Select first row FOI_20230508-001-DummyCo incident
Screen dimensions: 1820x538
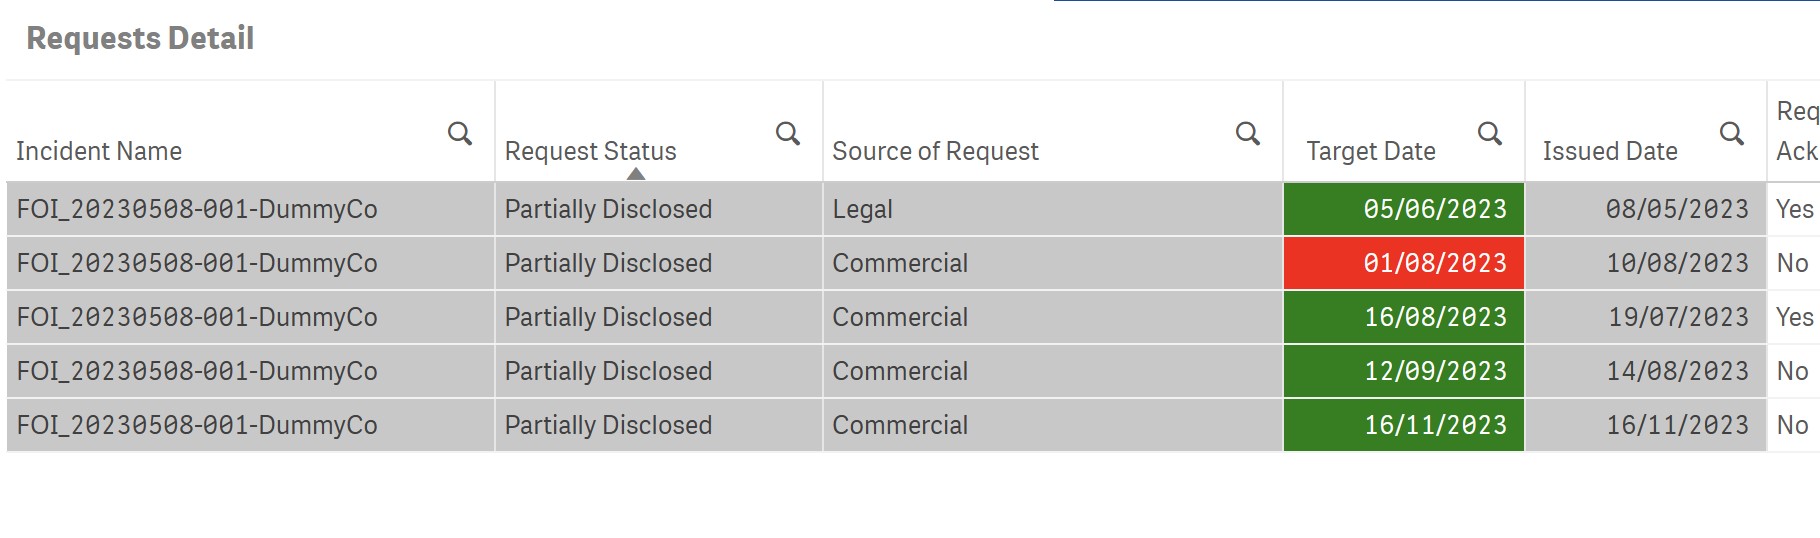click(197, 209)
